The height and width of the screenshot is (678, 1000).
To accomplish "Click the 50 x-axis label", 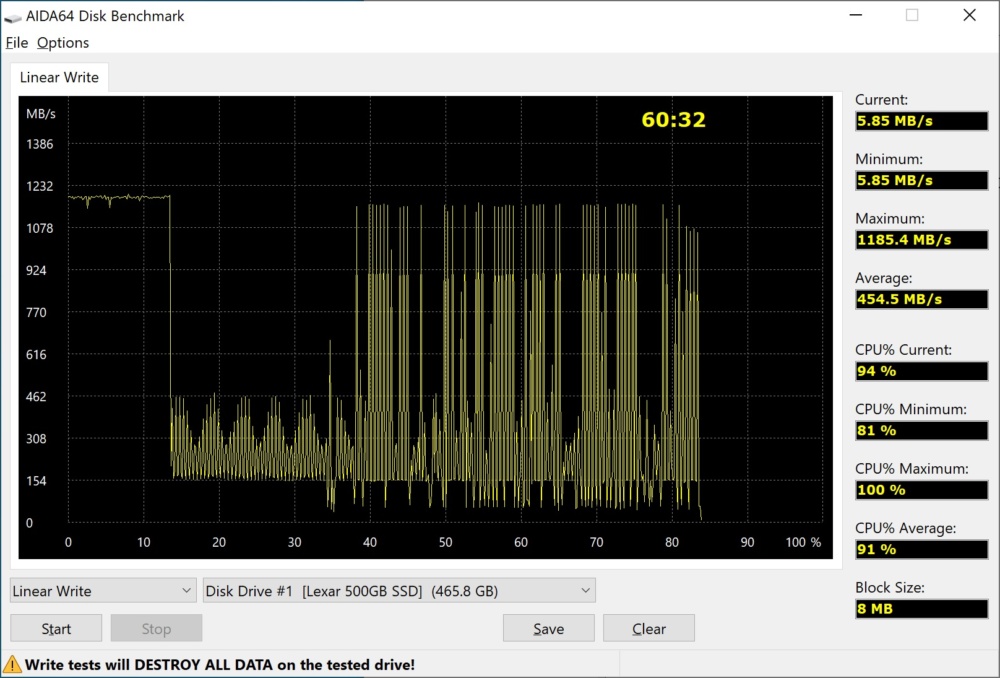I will (445, 542).
